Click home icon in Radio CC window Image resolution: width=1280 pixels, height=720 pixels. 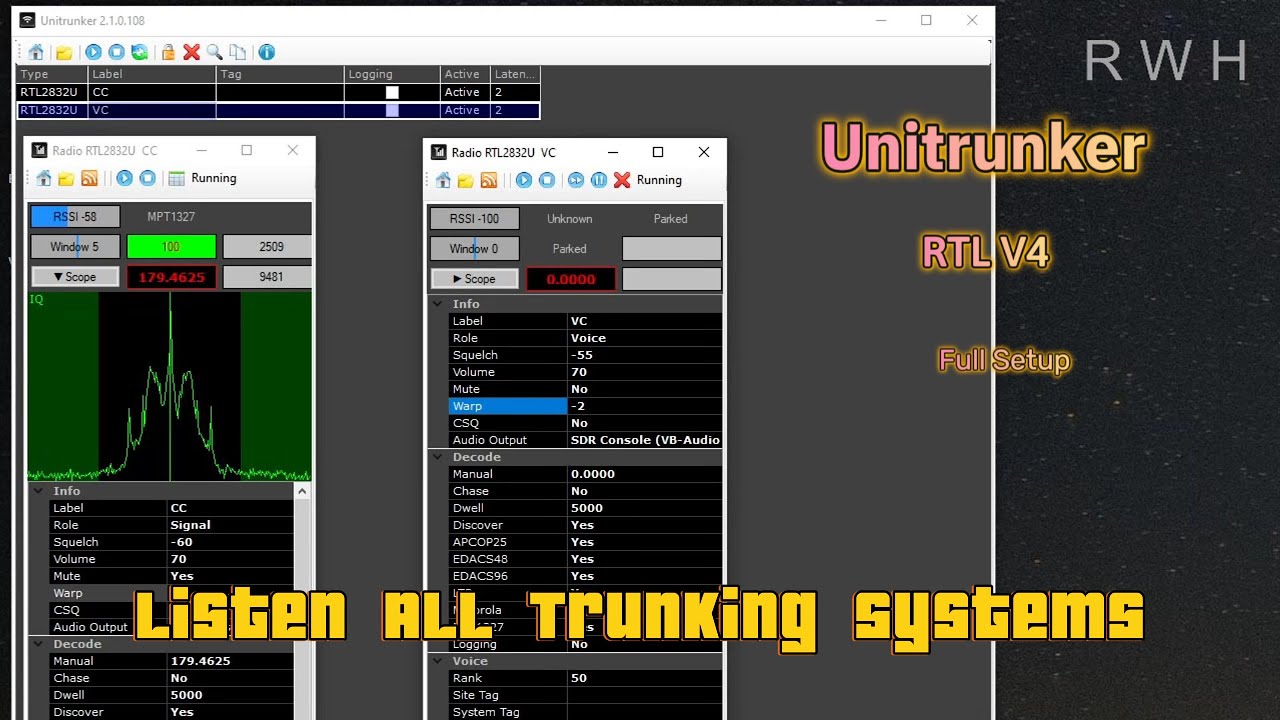(x=43, y=178)
